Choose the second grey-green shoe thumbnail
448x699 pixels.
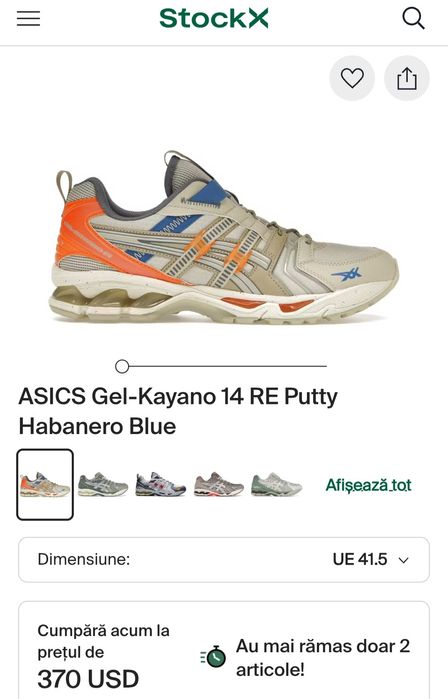click(103, 485)
